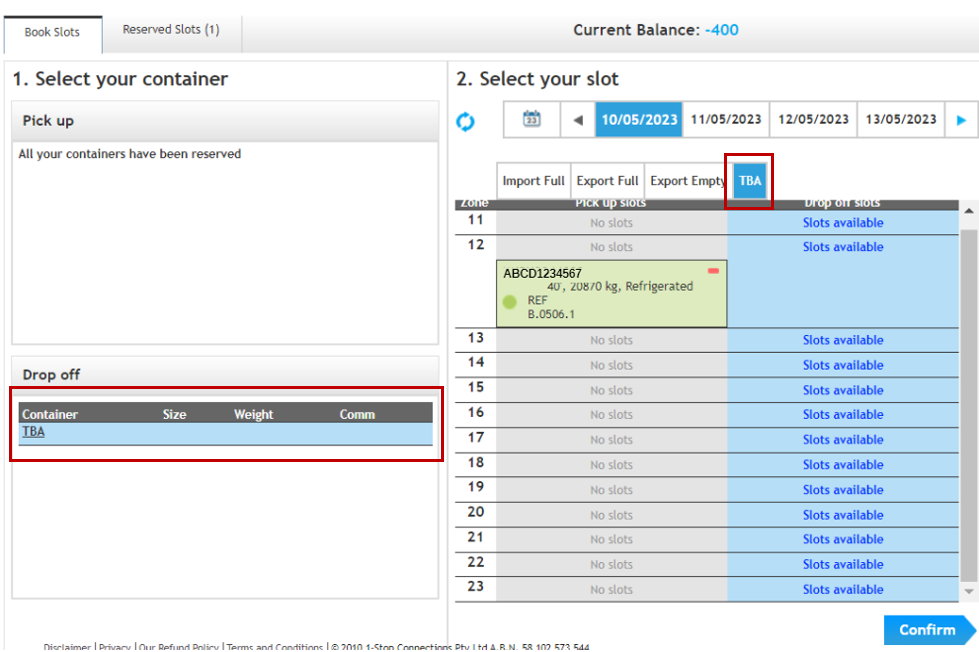
Task: Remove reservation using red minus icon
Action: point(713,271)
